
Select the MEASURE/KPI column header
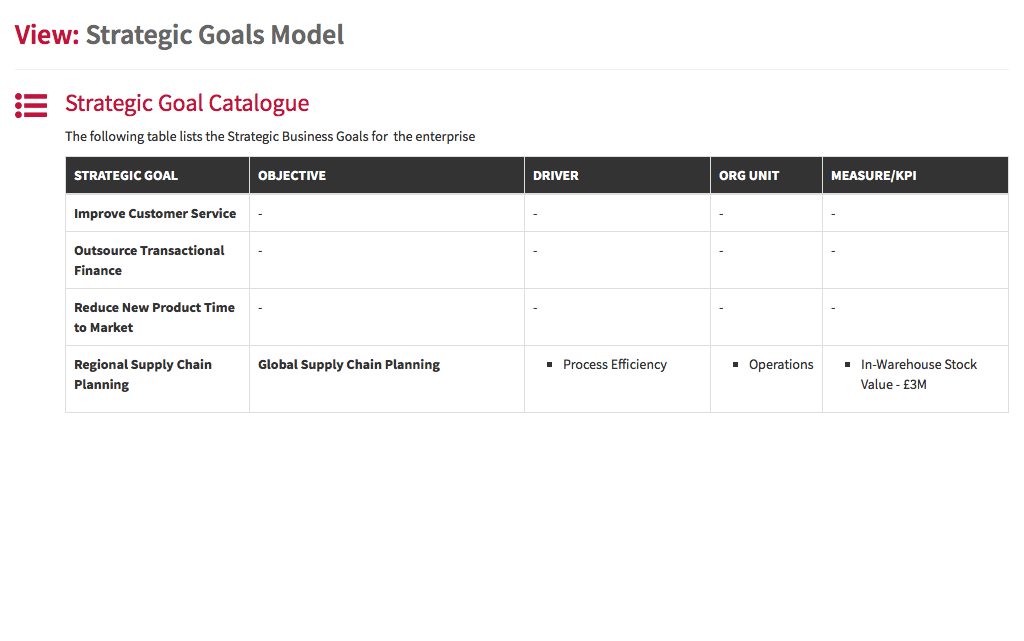[x=873, y=176]
